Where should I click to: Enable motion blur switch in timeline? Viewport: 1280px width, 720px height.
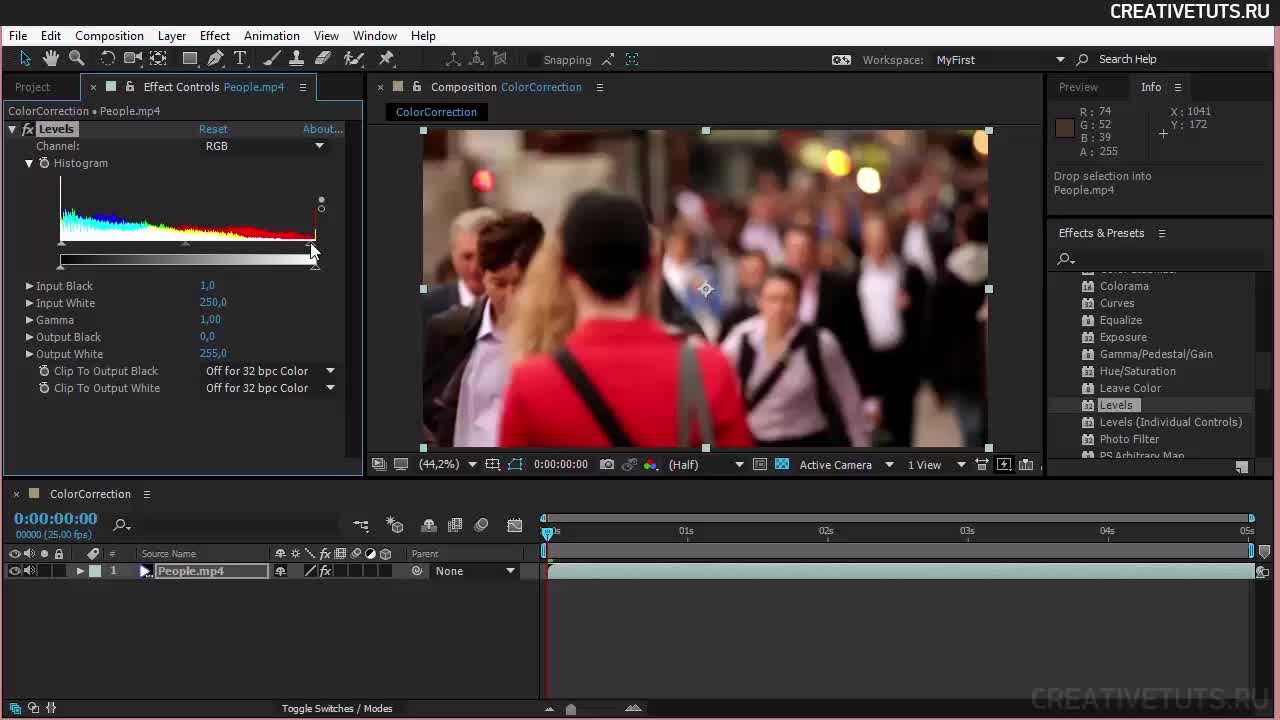(481, 525)
